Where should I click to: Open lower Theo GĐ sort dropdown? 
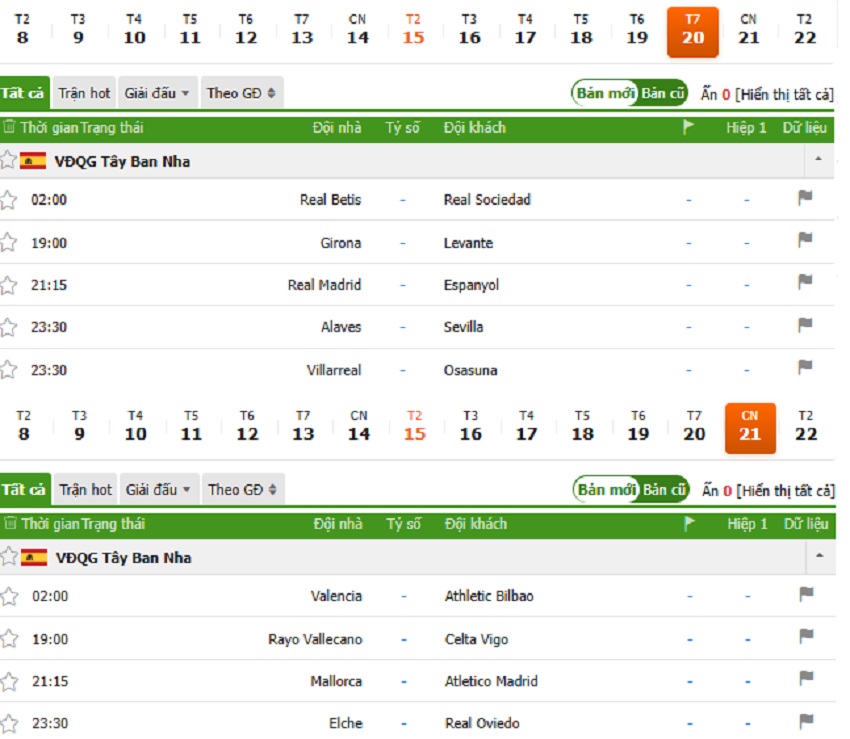click(242, 490)
